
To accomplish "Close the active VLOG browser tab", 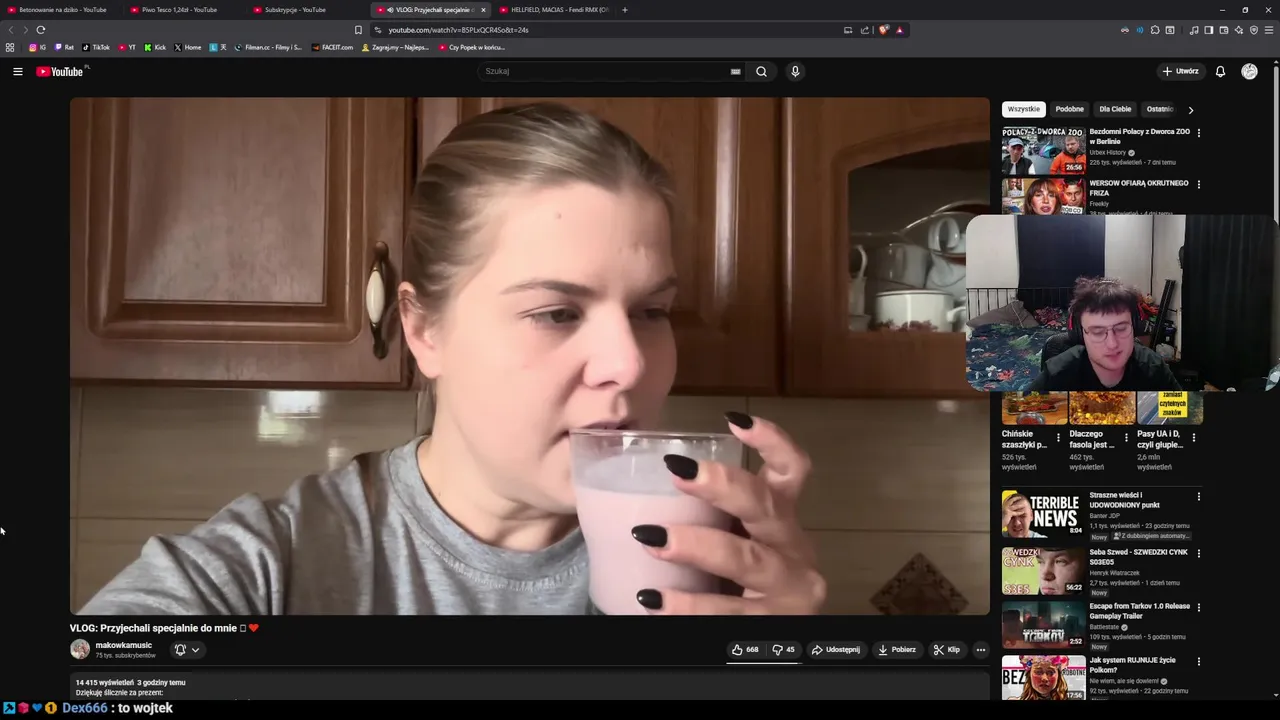I will coord(483,10).
